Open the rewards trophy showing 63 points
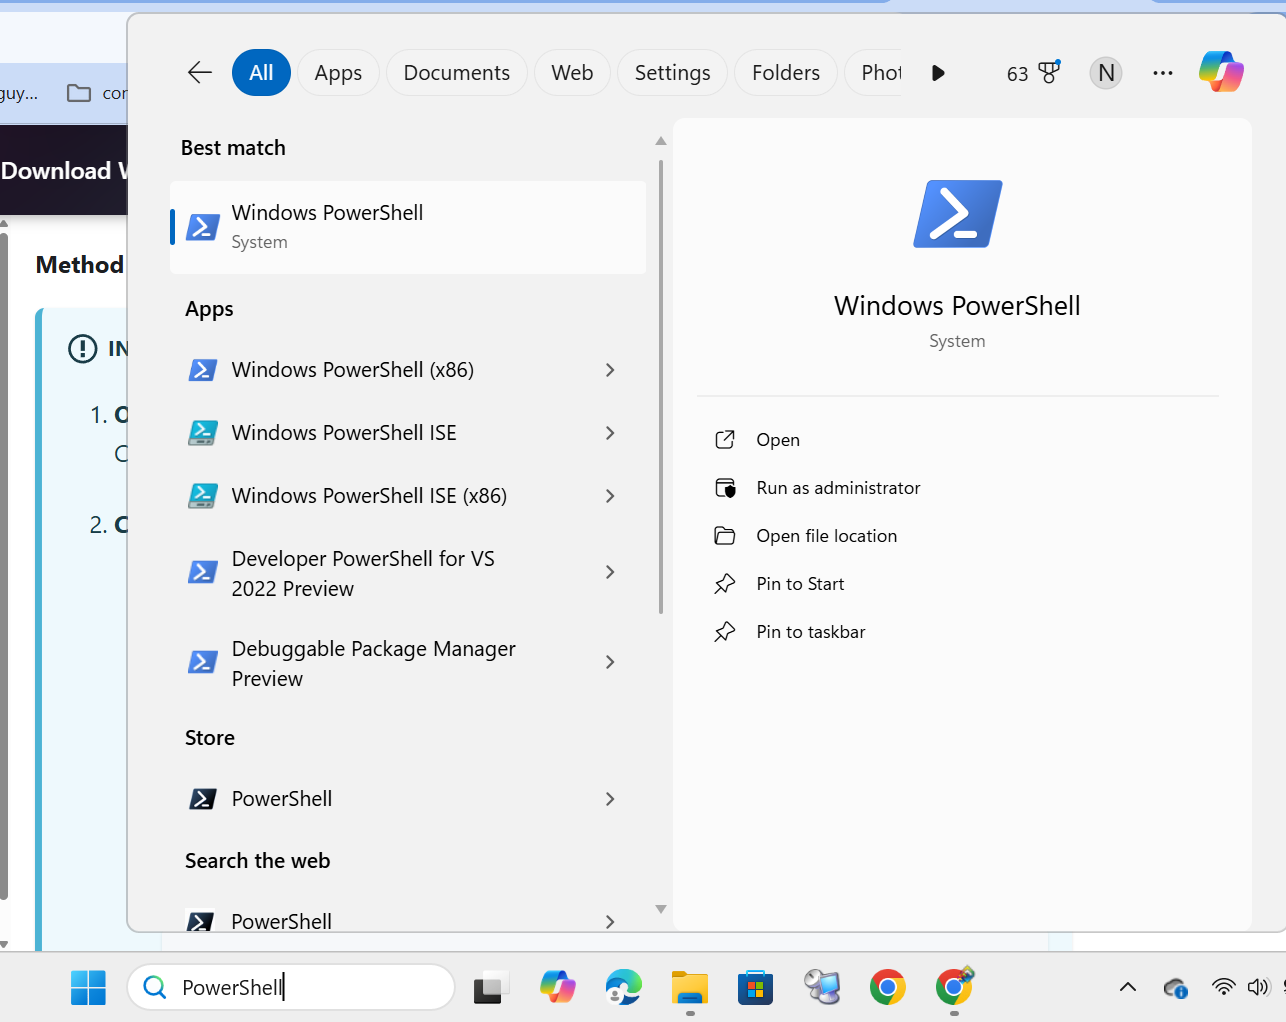Screen dimensions: 1286x1022 click(x=1034, y=73)
